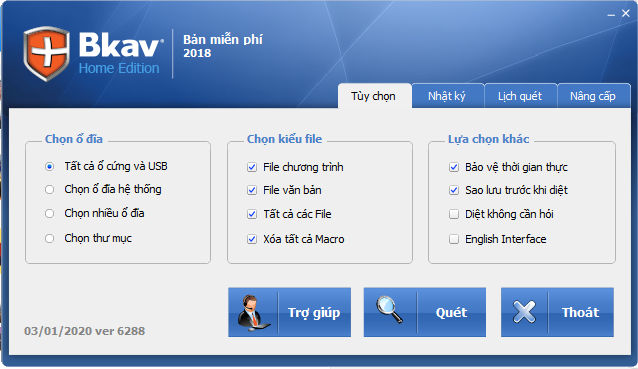Image resolution: width=638 pixels, height=369 pixels.
Task: Click the Bkav shield logo icon
Action: pos(46,54)
